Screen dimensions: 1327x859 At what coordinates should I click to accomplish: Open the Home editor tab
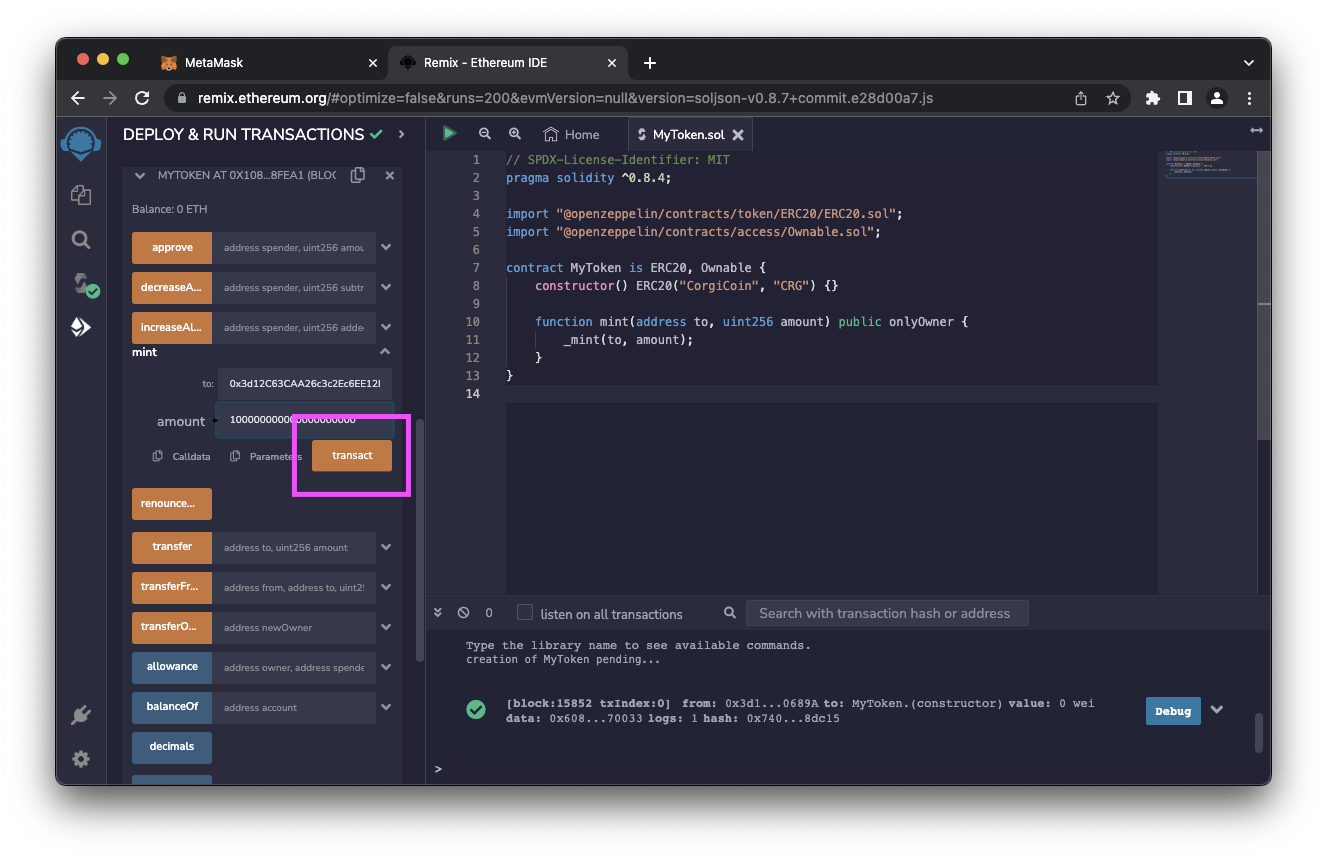click(571, 134)
